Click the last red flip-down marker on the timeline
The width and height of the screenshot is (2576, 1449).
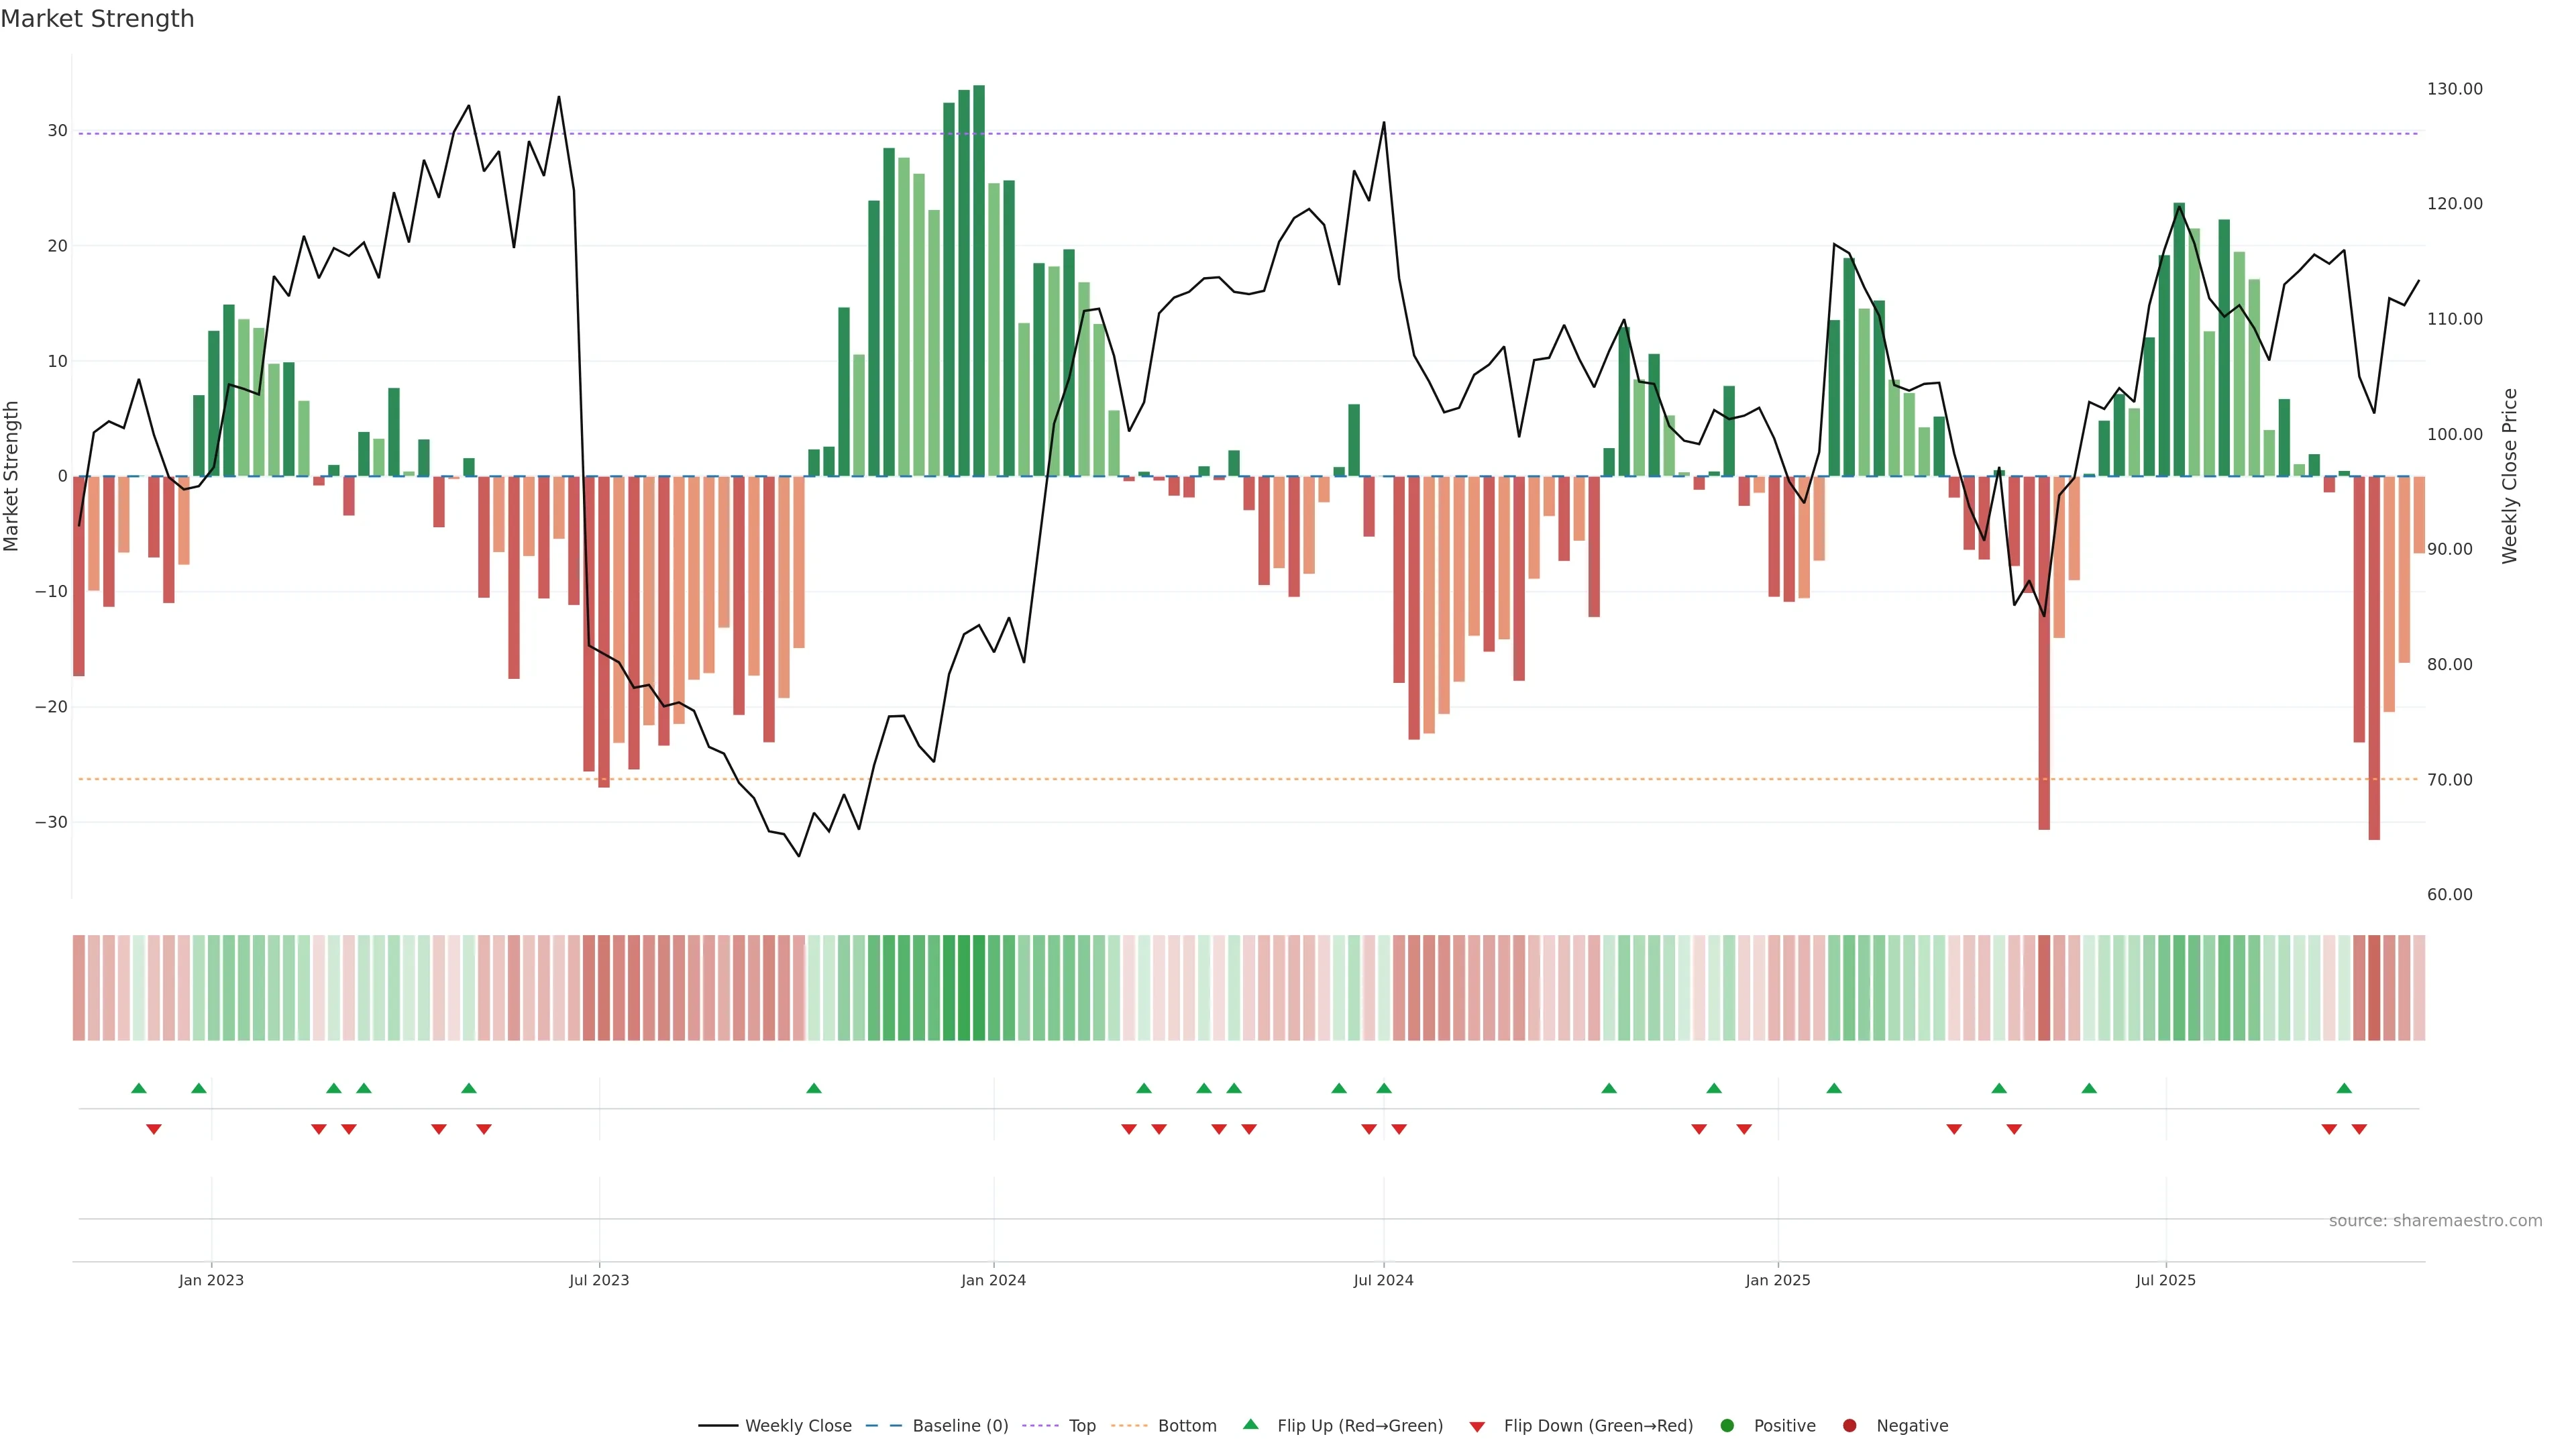2359,1129
